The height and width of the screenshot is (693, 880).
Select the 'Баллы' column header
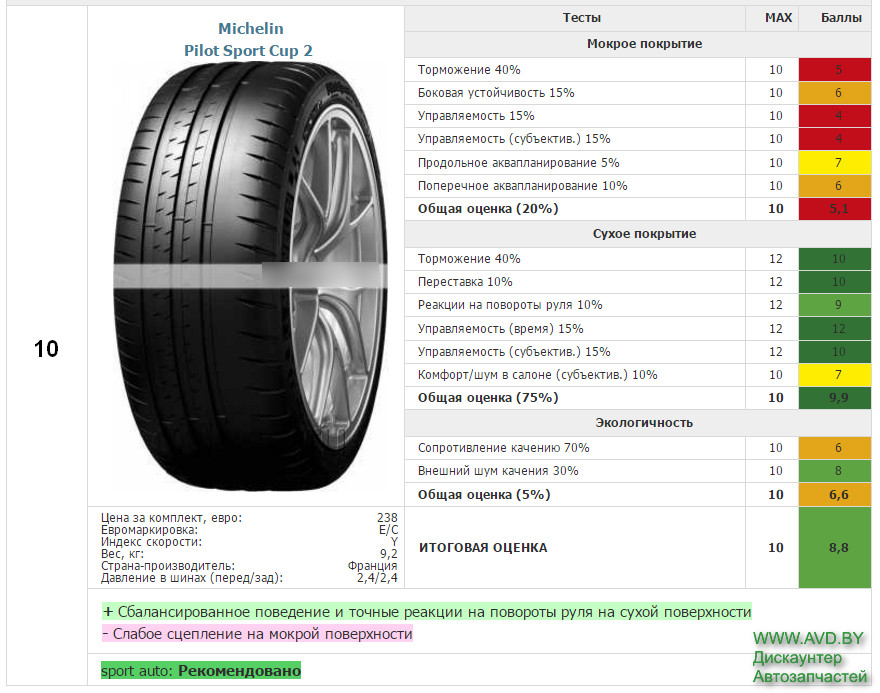pyautogui.click(x=841, y=18)
